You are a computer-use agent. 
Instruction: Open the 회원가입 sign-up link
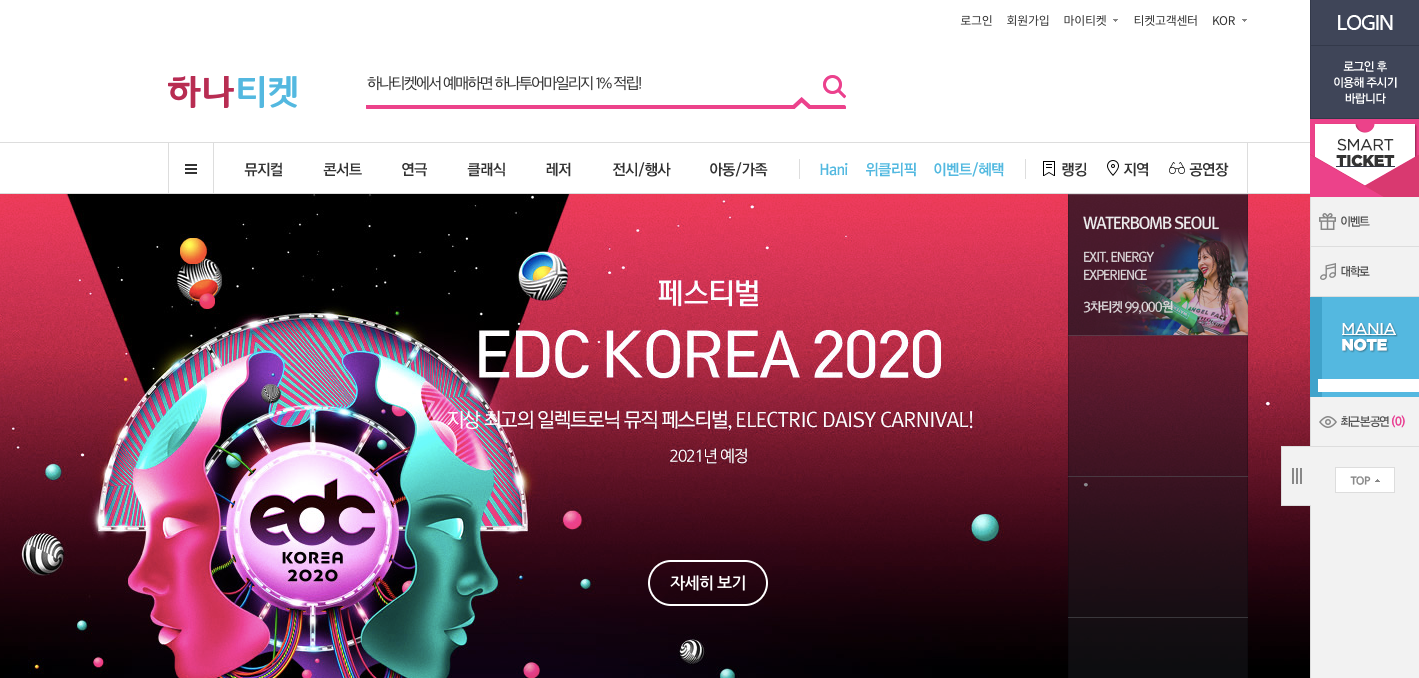pyautogui.click(x=1028, y=20)
